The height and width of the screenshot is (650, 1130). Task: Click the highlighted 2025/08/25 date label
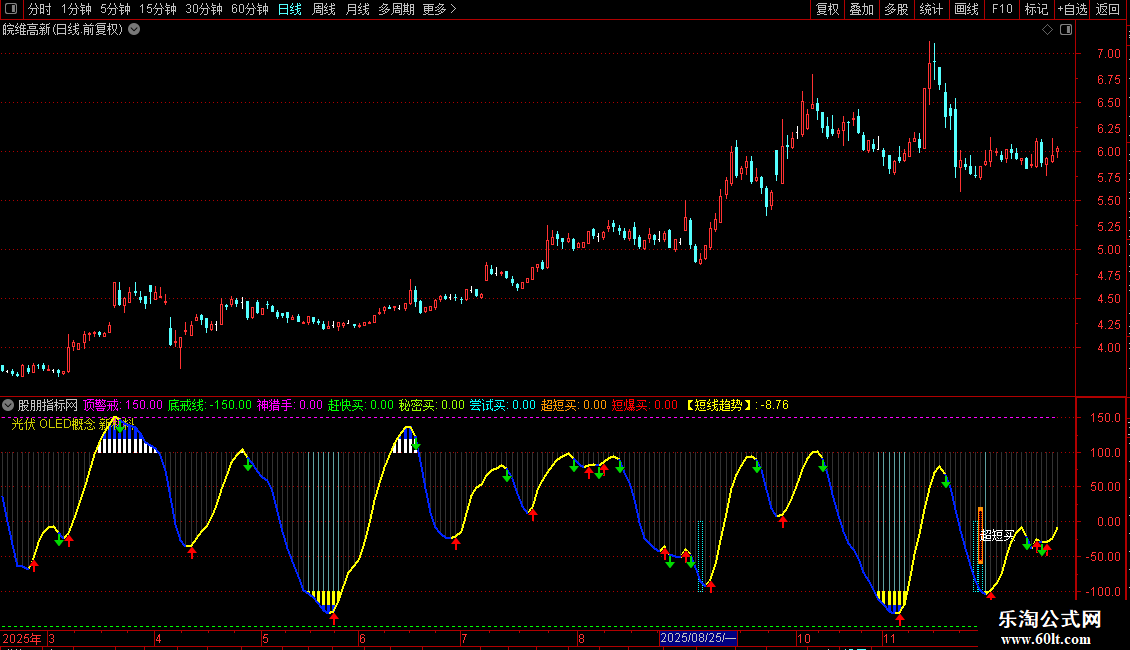click(x=698, y=638)
